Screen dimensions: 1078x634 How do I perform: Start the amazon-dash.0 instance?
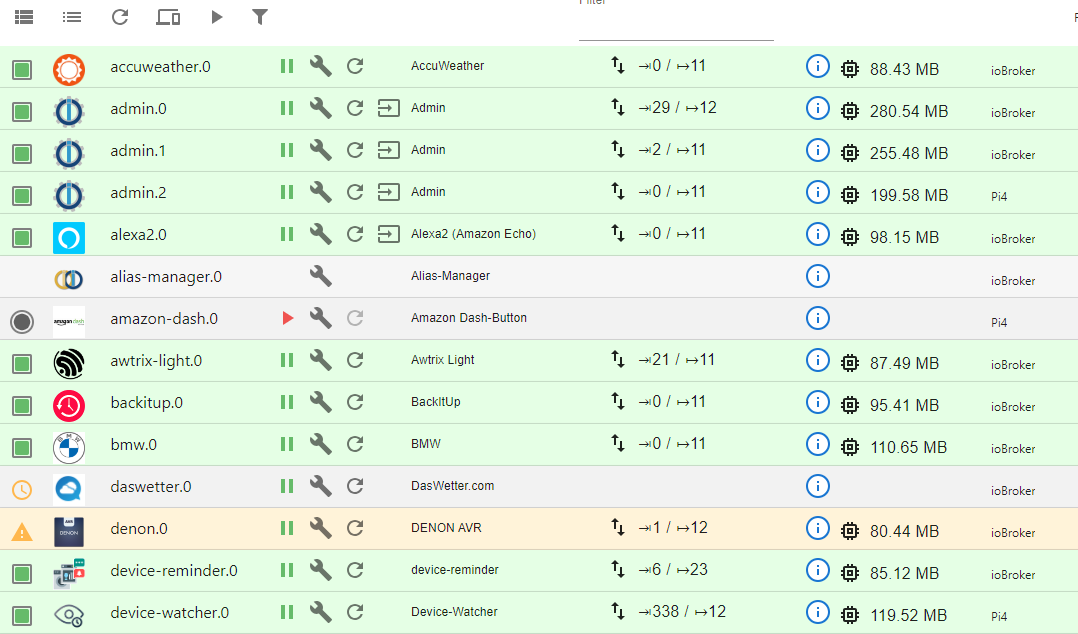coord(287,318)
